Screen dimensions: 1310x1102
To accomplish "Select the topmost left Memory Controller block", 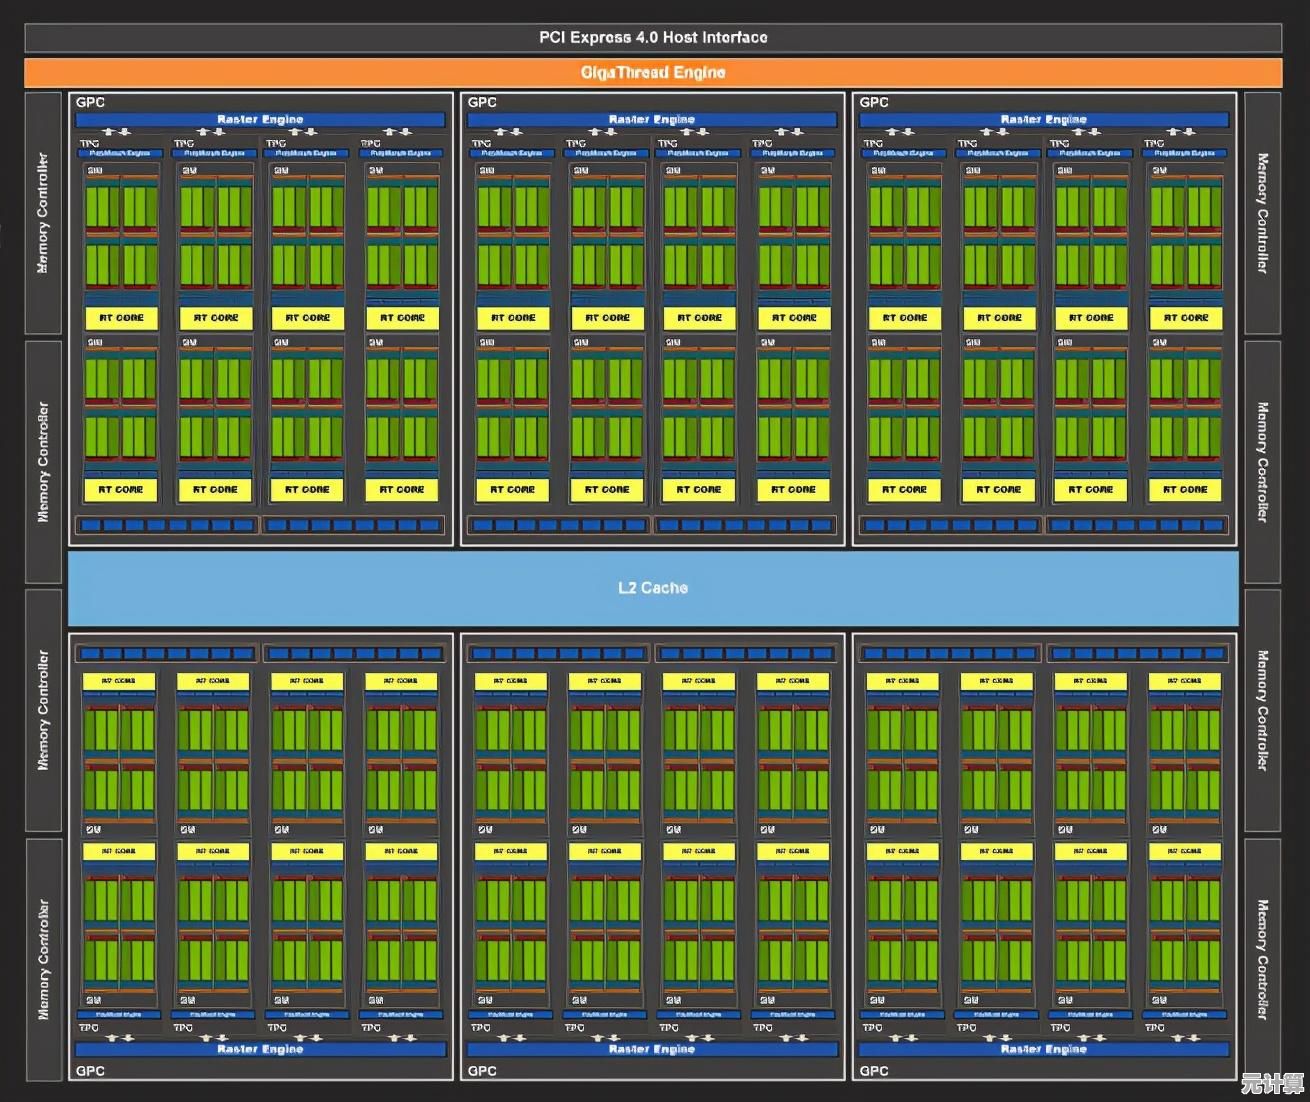I will tap(43, 213).
